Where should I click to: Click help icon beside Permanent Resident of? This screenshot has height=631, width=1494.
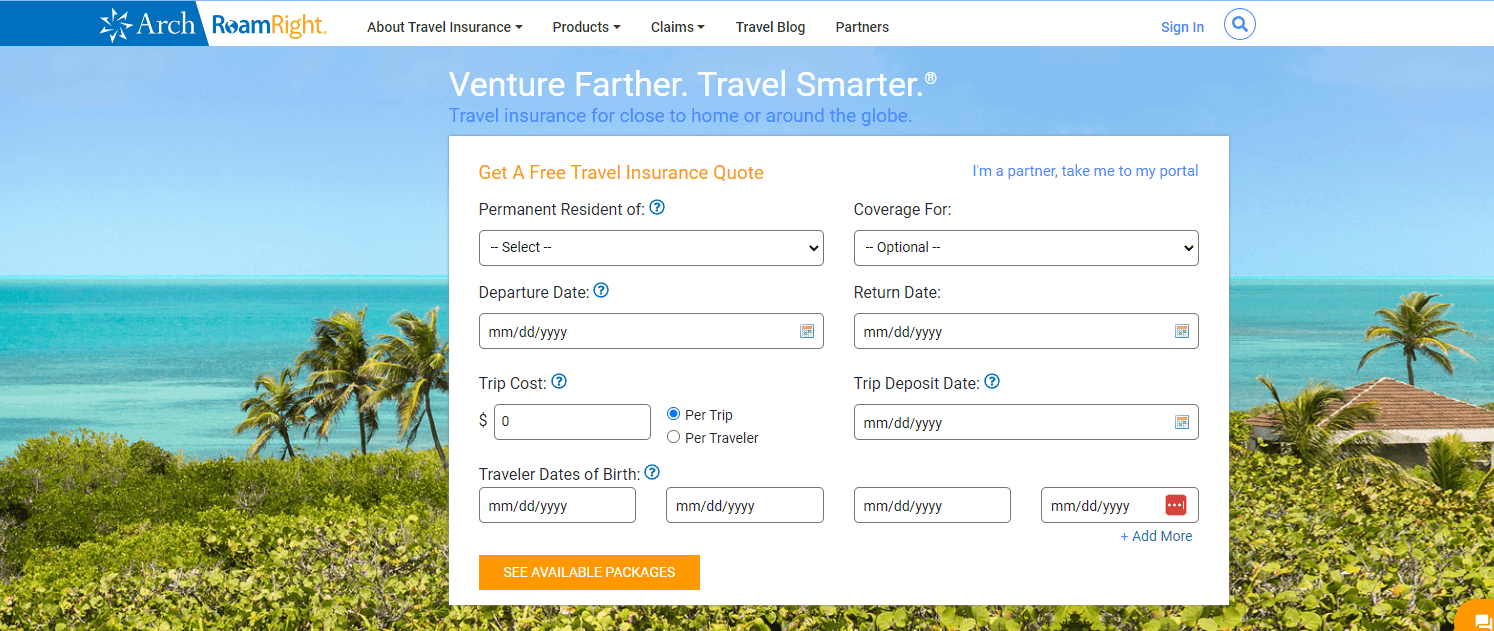[x=657, y=208]
